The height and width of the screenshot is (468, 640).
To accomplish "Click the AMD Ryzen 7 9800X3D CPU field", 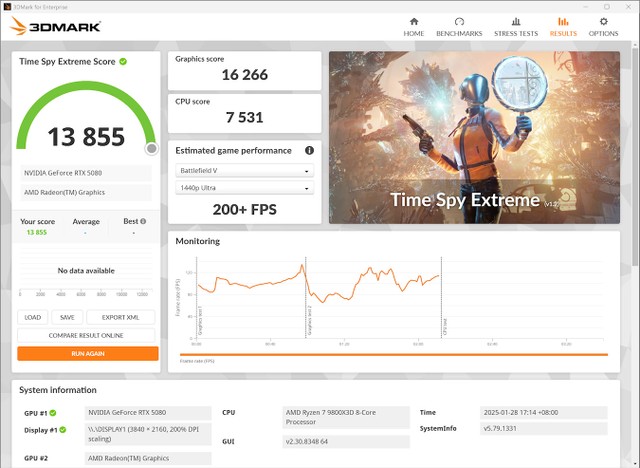I will [x=346, y=417].
